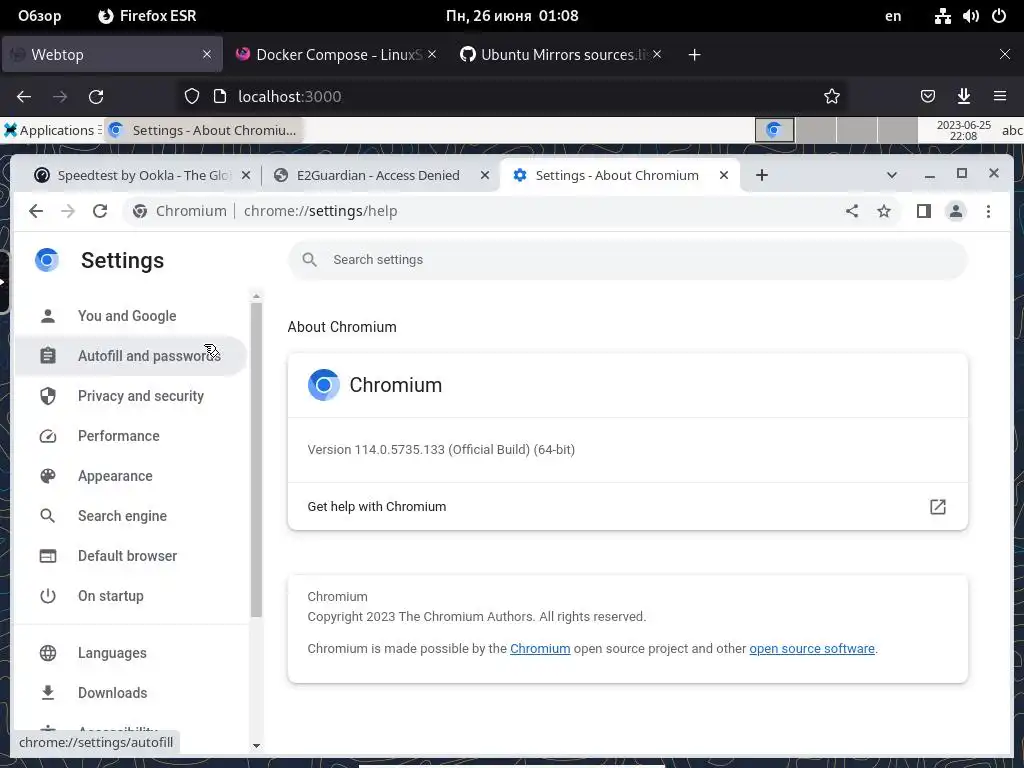Image resolution: width=1024 pixels, height=768 pixels.
Task: Close the Speedtest by Ookla tab
Action: [x=246, y=175]
